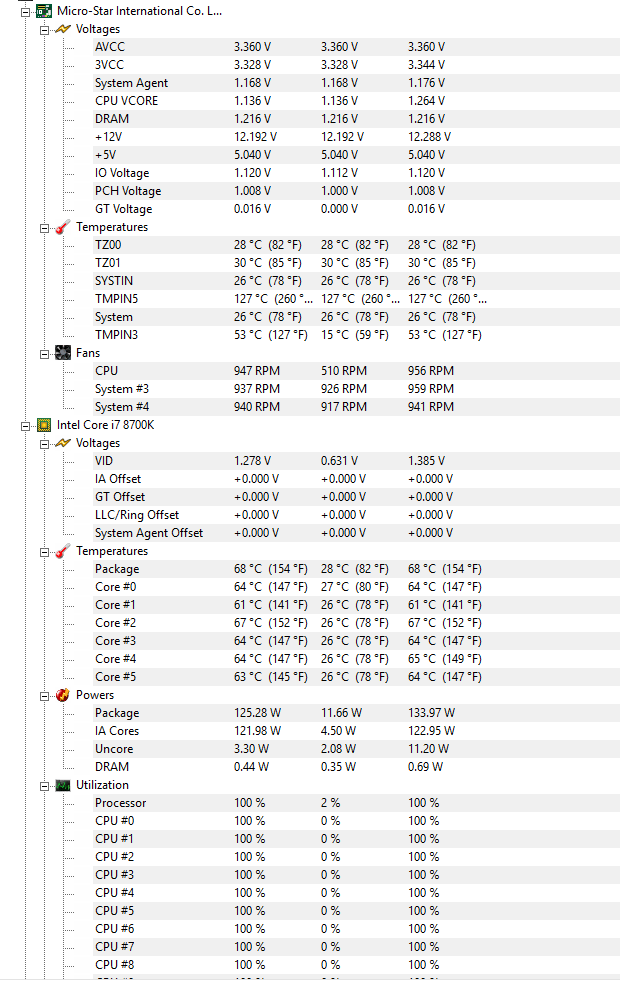Select the Core #2 temperature row
620x981 pixels.
click(x=357, y=623)
